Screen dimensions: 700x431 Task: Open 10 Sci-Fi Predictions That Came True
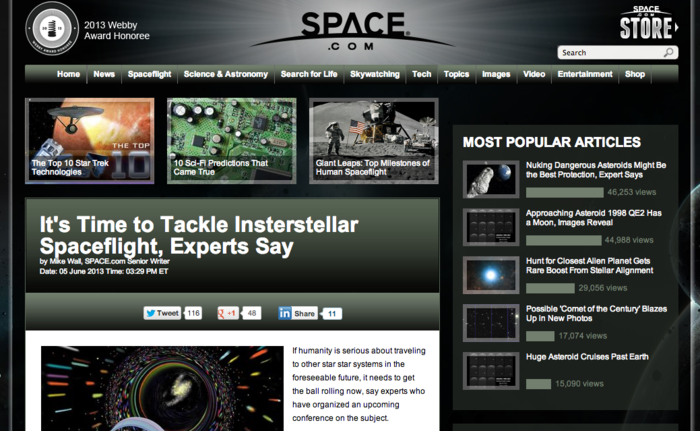[232, 141]
